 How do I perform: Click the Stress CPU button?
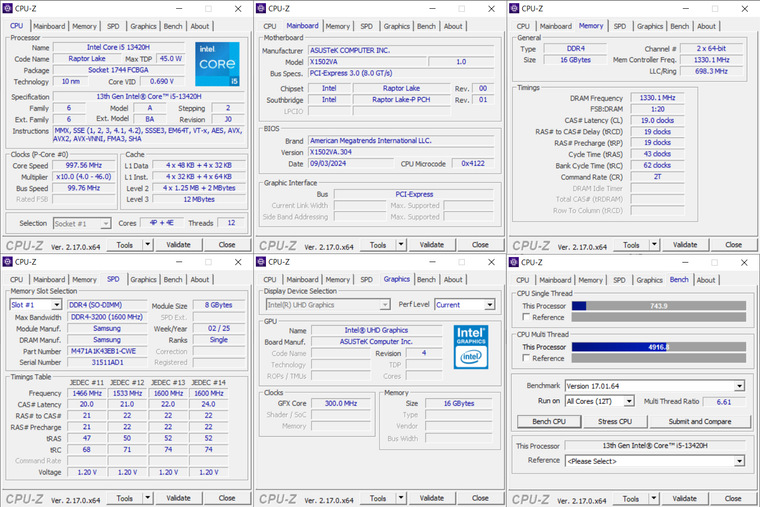[x=615, y=422]
